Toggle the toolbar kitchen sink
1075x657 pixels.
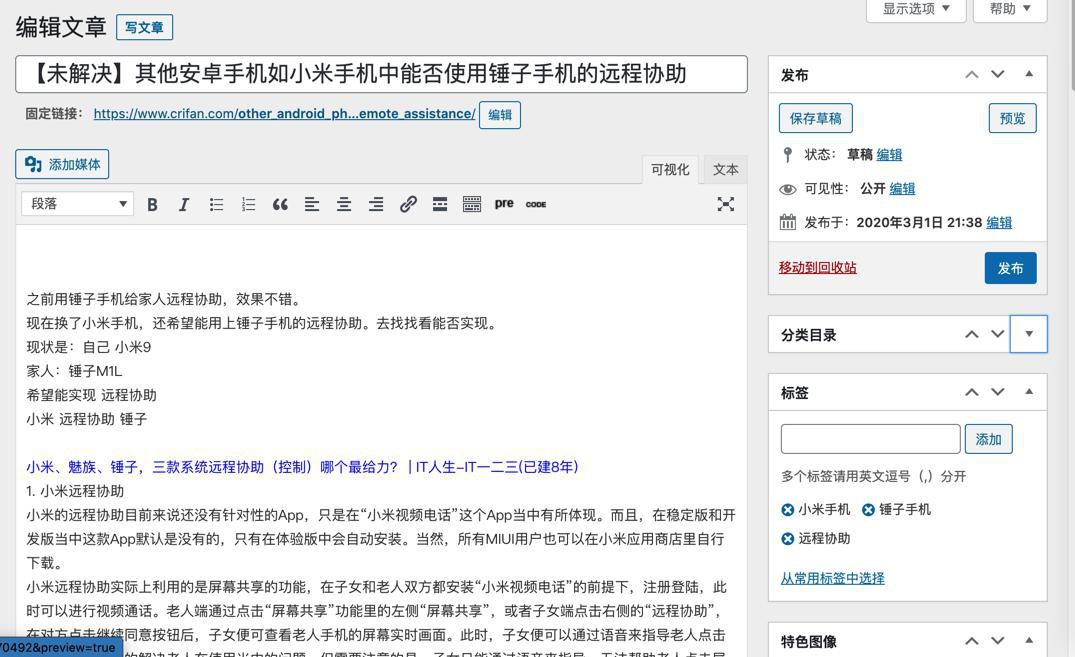point(472,204)
